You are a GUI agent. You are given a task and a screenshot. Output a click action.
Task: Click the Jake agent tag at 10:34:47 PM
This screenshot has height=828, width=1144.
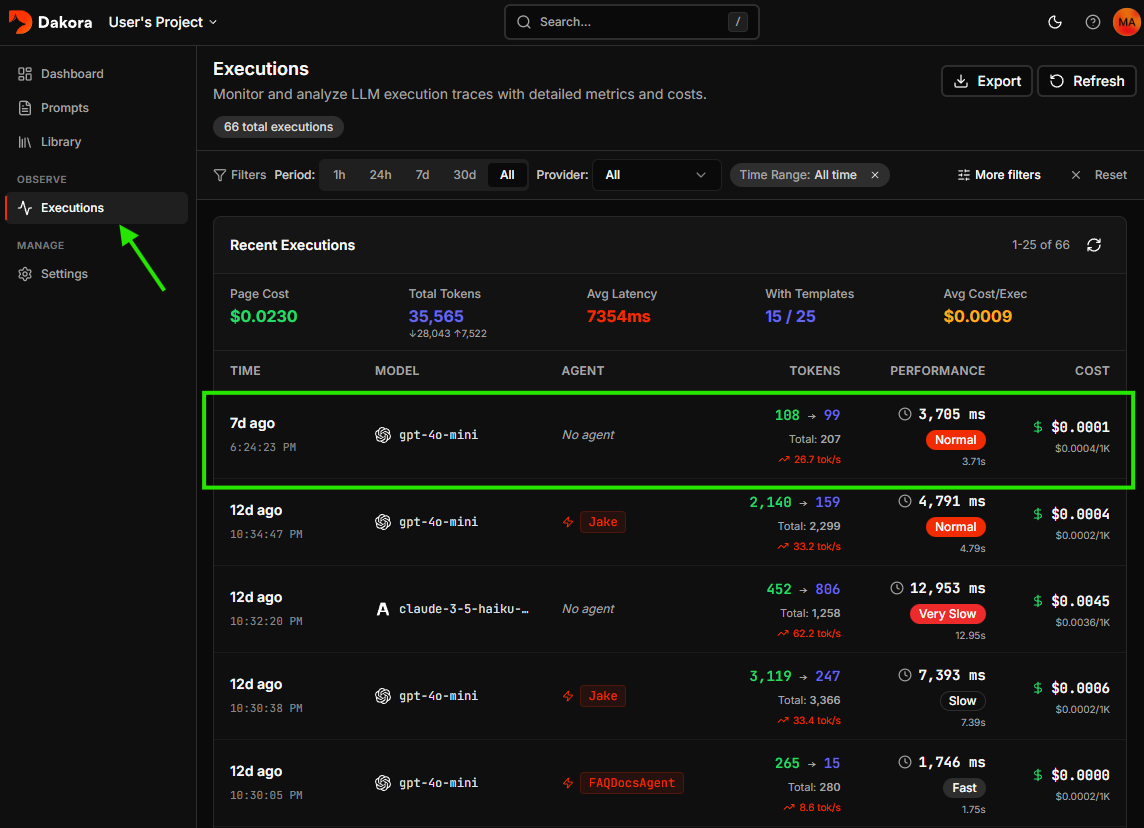(603, 522)
